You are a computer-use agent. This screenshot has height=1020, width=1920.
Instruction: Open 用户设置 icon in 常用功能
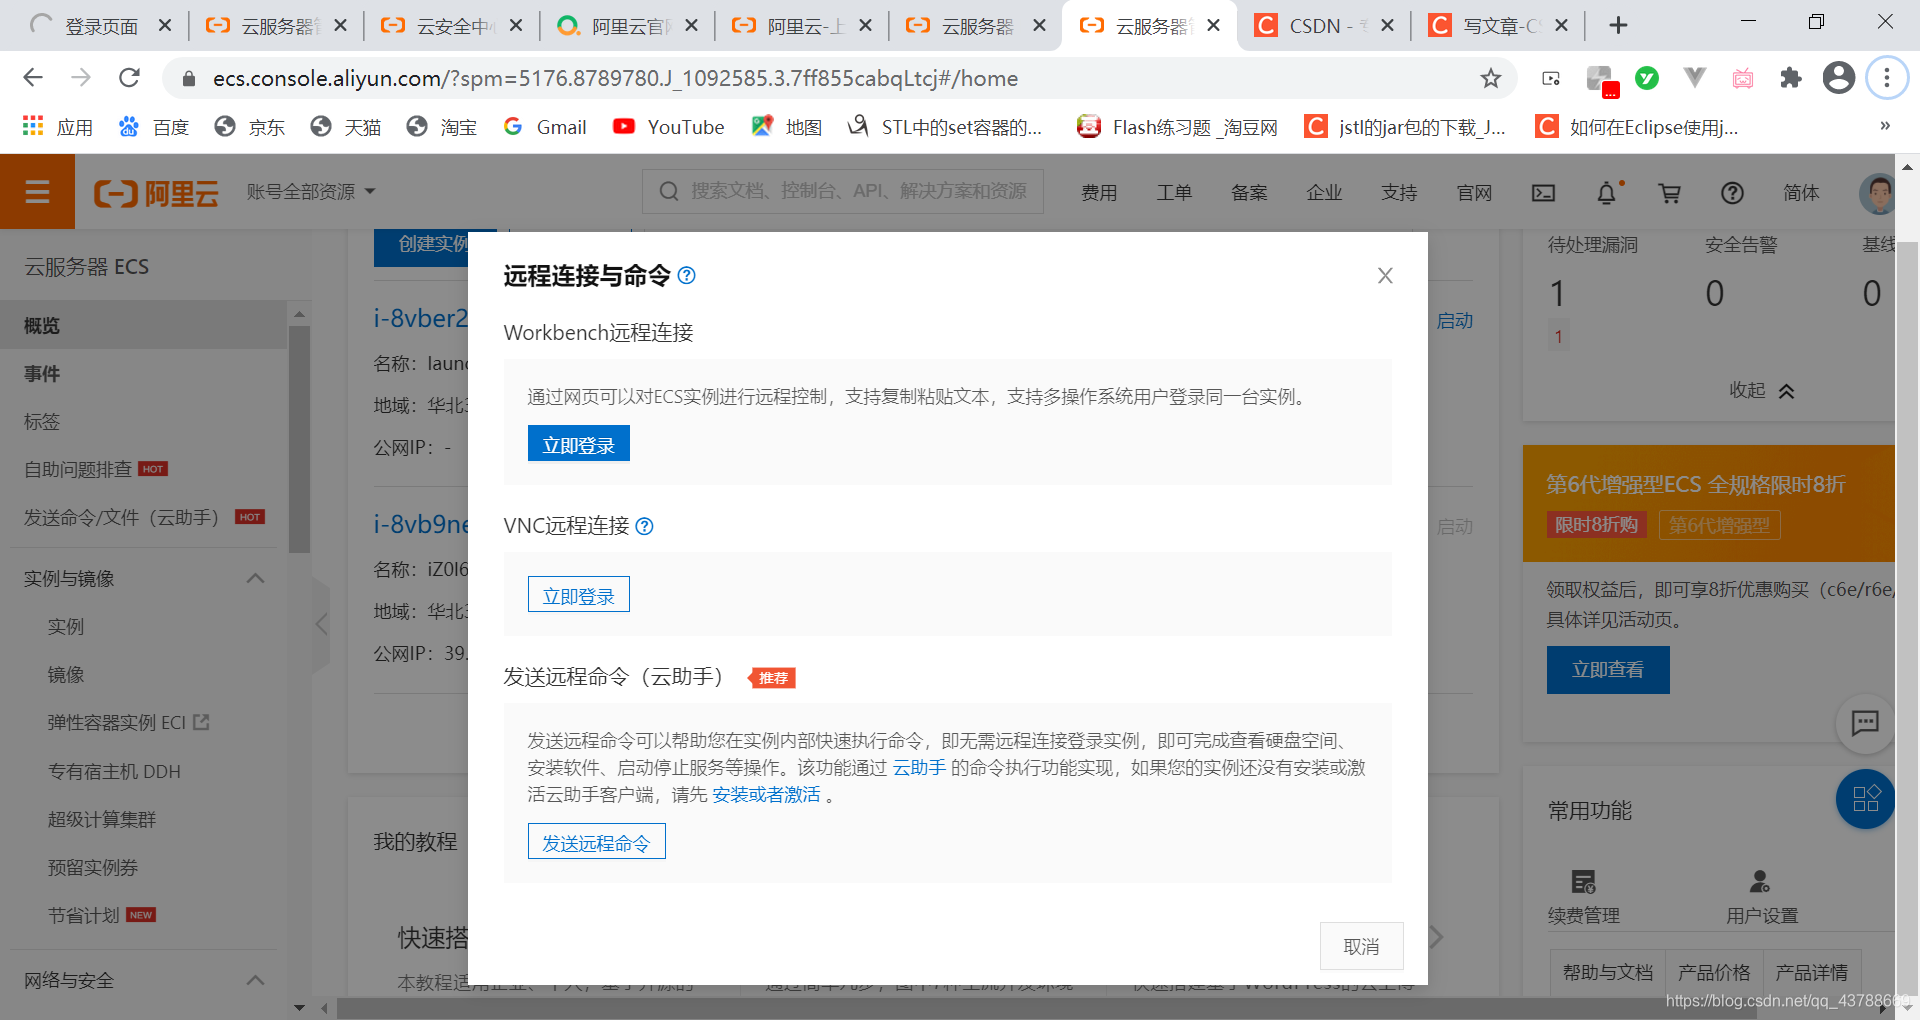click(x=1760, y=882)
